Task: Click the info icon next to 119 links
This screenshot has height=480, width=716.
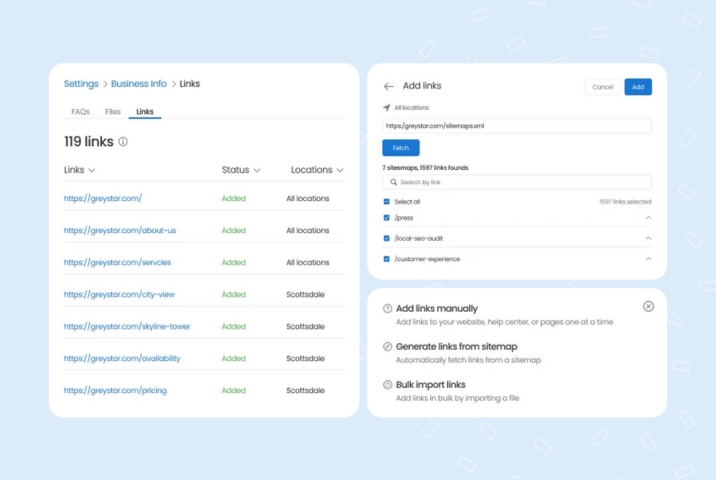Action: pos(123,142)
